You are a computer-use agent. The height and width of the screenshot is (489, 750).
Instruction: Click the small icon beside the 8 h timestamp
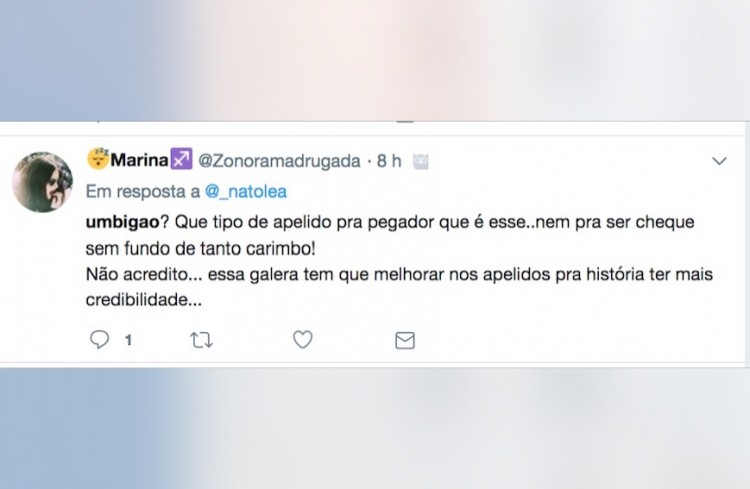tap(421, 160)
